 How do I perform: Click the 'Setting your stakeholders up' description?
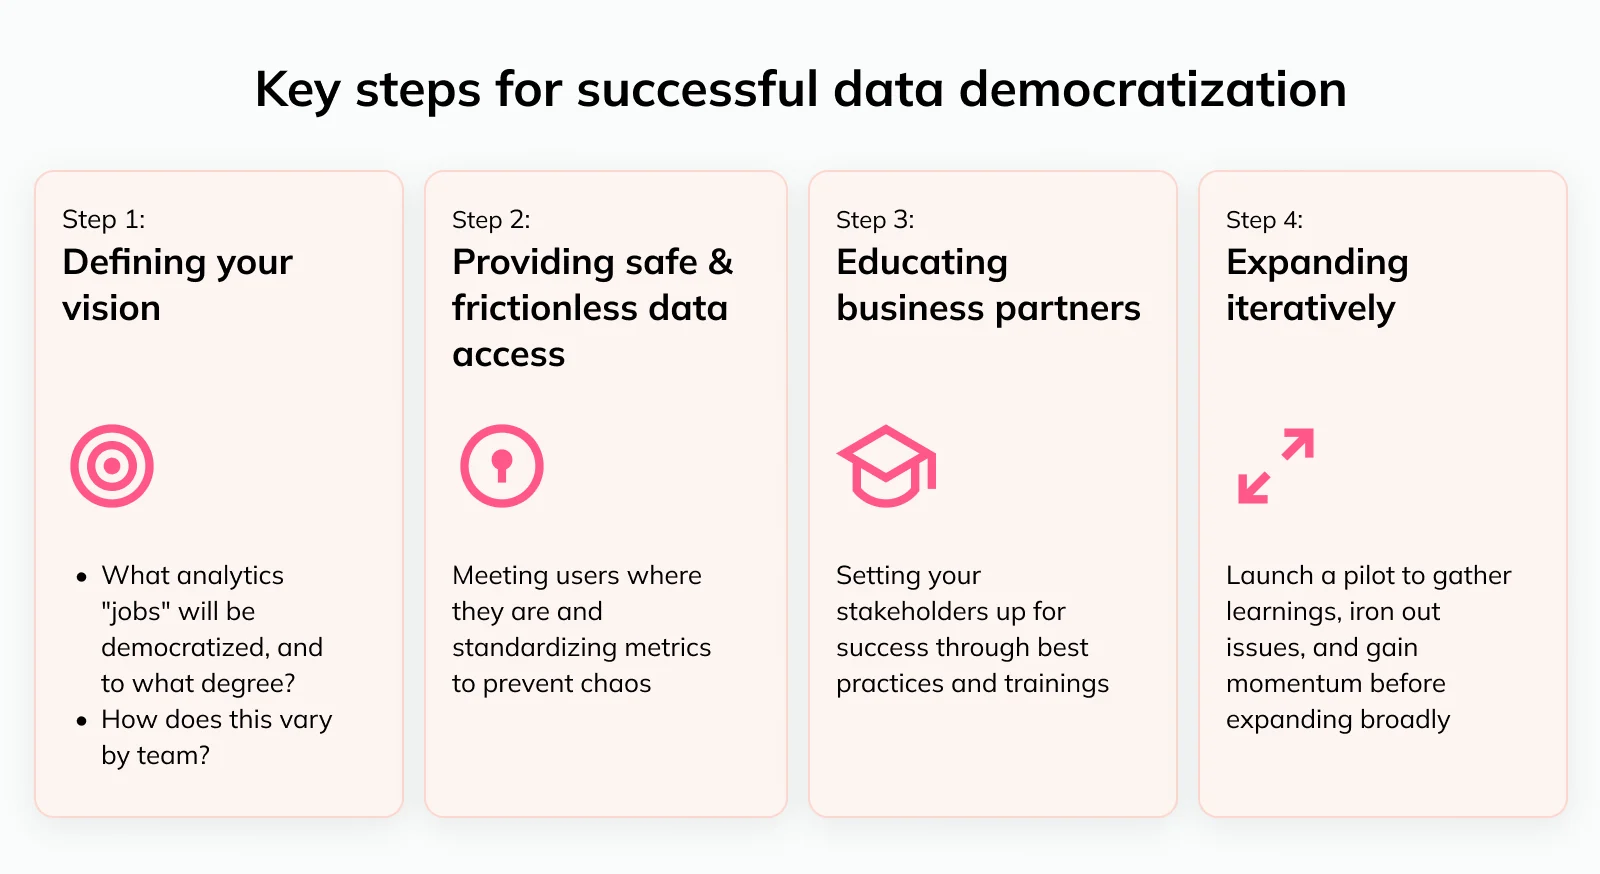972,629
